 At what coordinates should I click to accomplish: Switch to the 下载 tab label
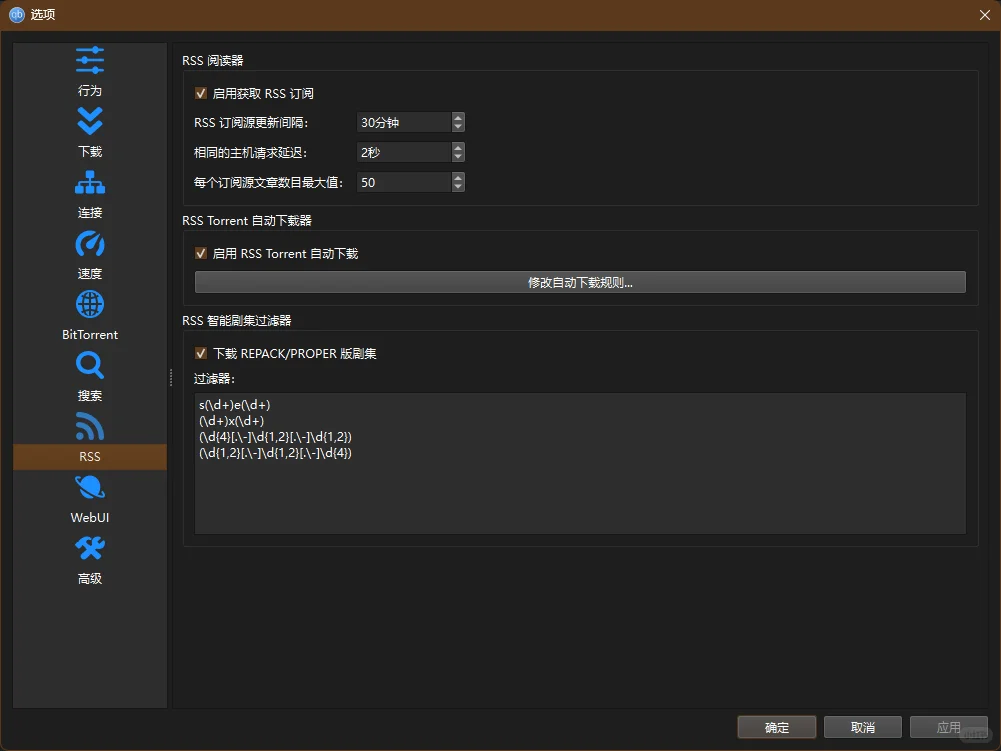[x=89, y=151]
